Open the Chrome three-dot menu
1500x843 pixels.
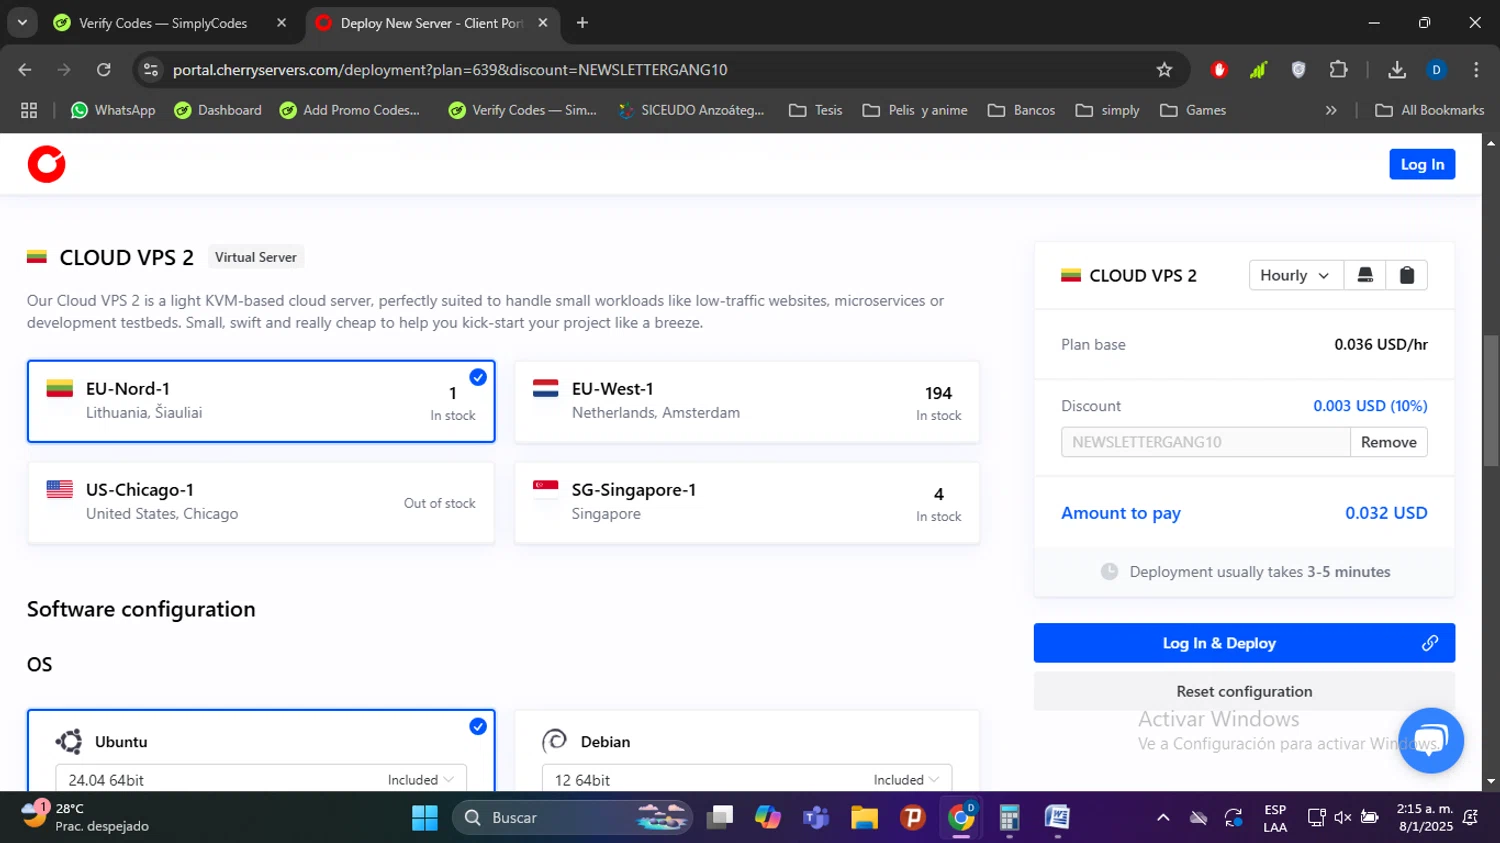[1476, 70]
